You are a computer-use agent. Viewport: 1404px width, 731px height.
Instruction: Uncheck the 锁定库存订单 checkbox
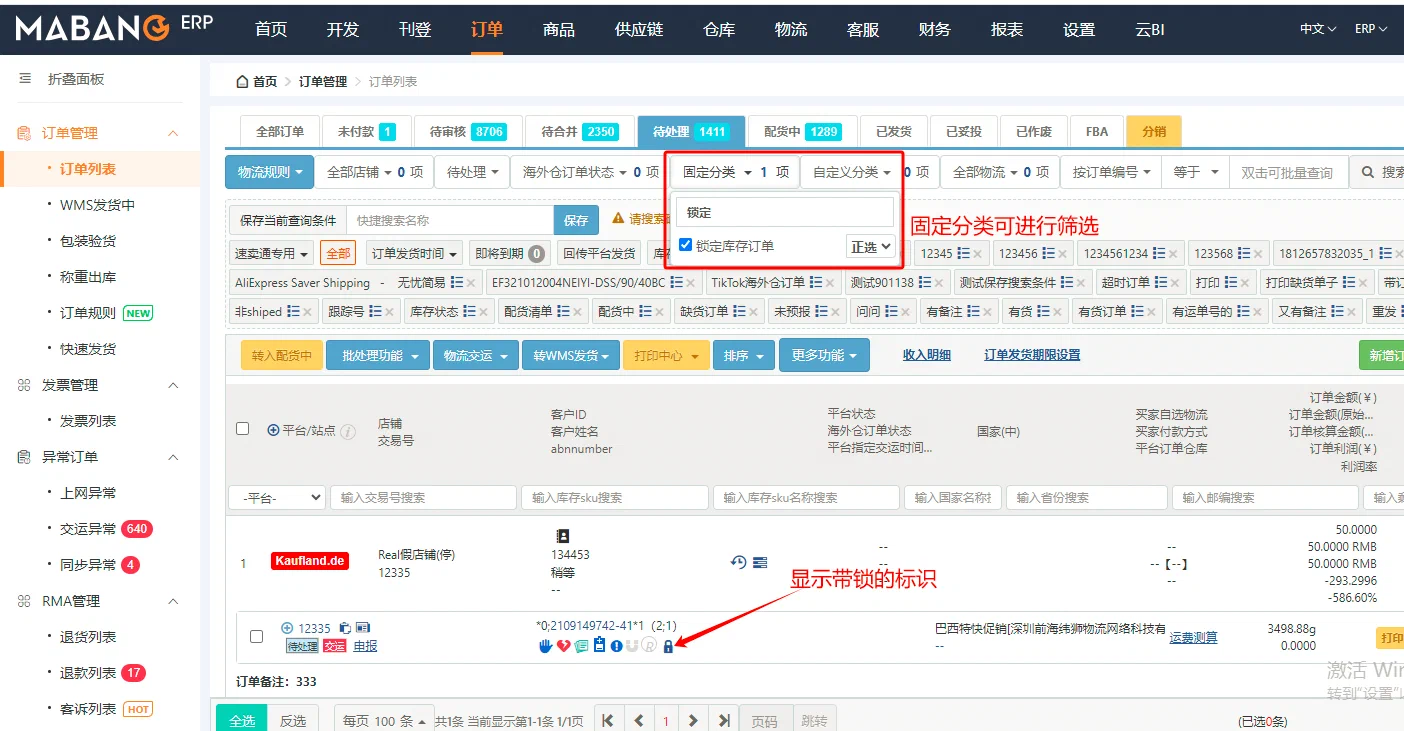coord(685,245)
